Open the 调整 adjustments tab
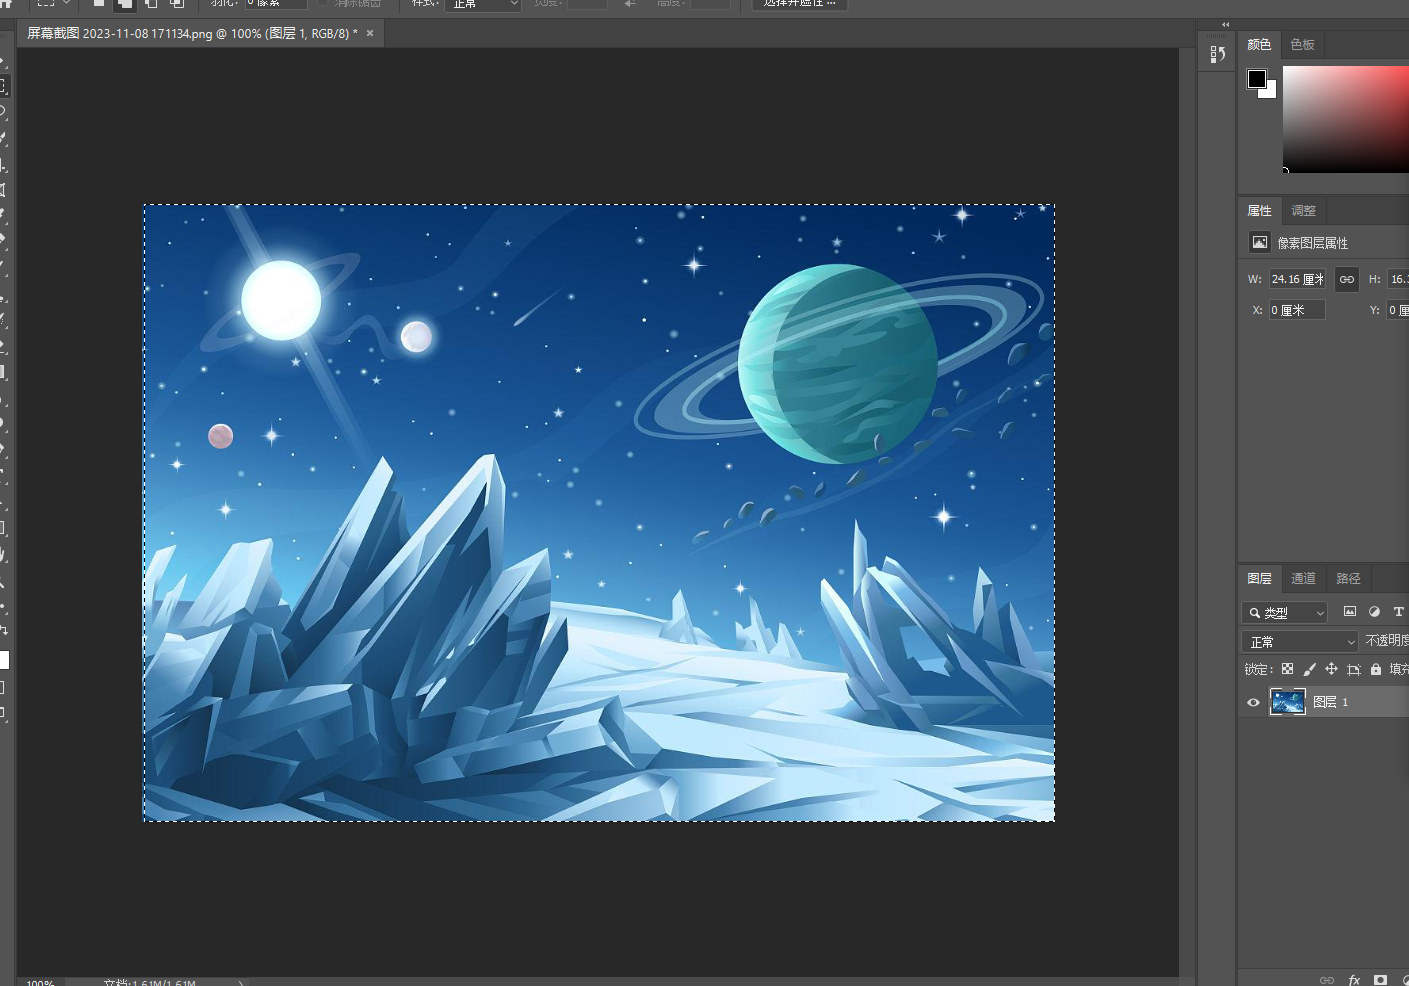 click(1305, 211)
